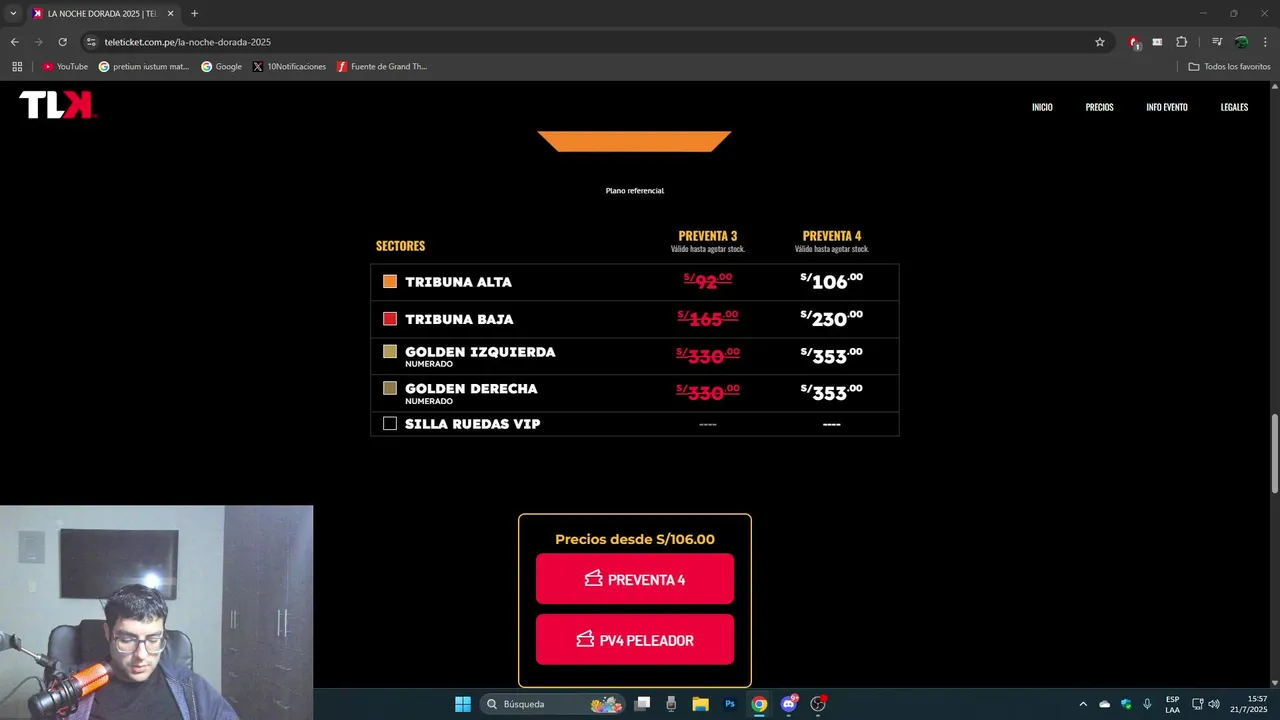Click the red Tribuna Baja color swatch

pyautogui.click(x=390, y=319)
